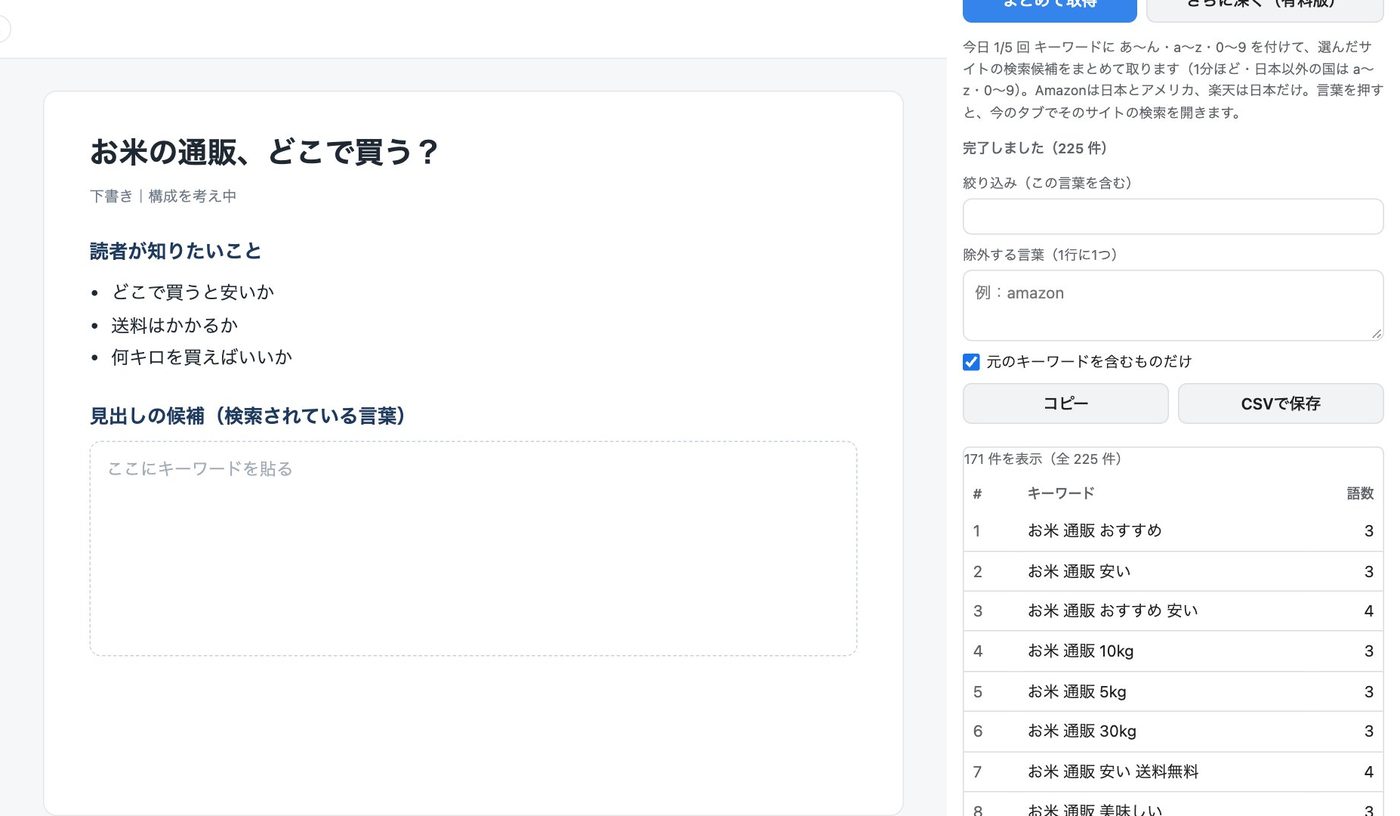Click the blue まとめて取得 button
Viewport: 1400px width, 816px height.
[x=1049, y=8]
